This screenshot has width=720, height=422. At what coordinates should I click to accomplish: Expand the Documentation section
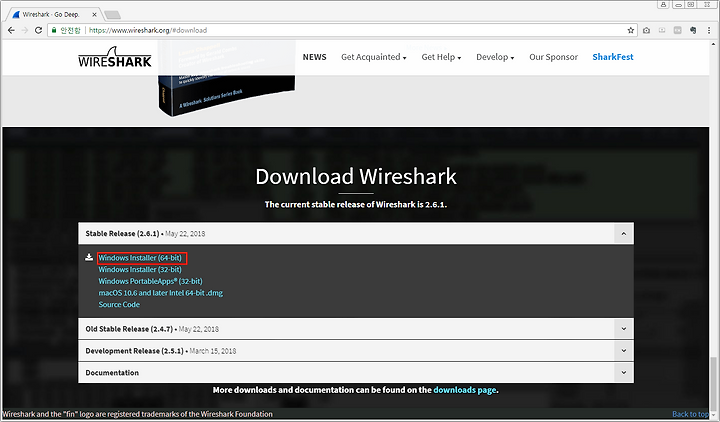pos(624,373)
